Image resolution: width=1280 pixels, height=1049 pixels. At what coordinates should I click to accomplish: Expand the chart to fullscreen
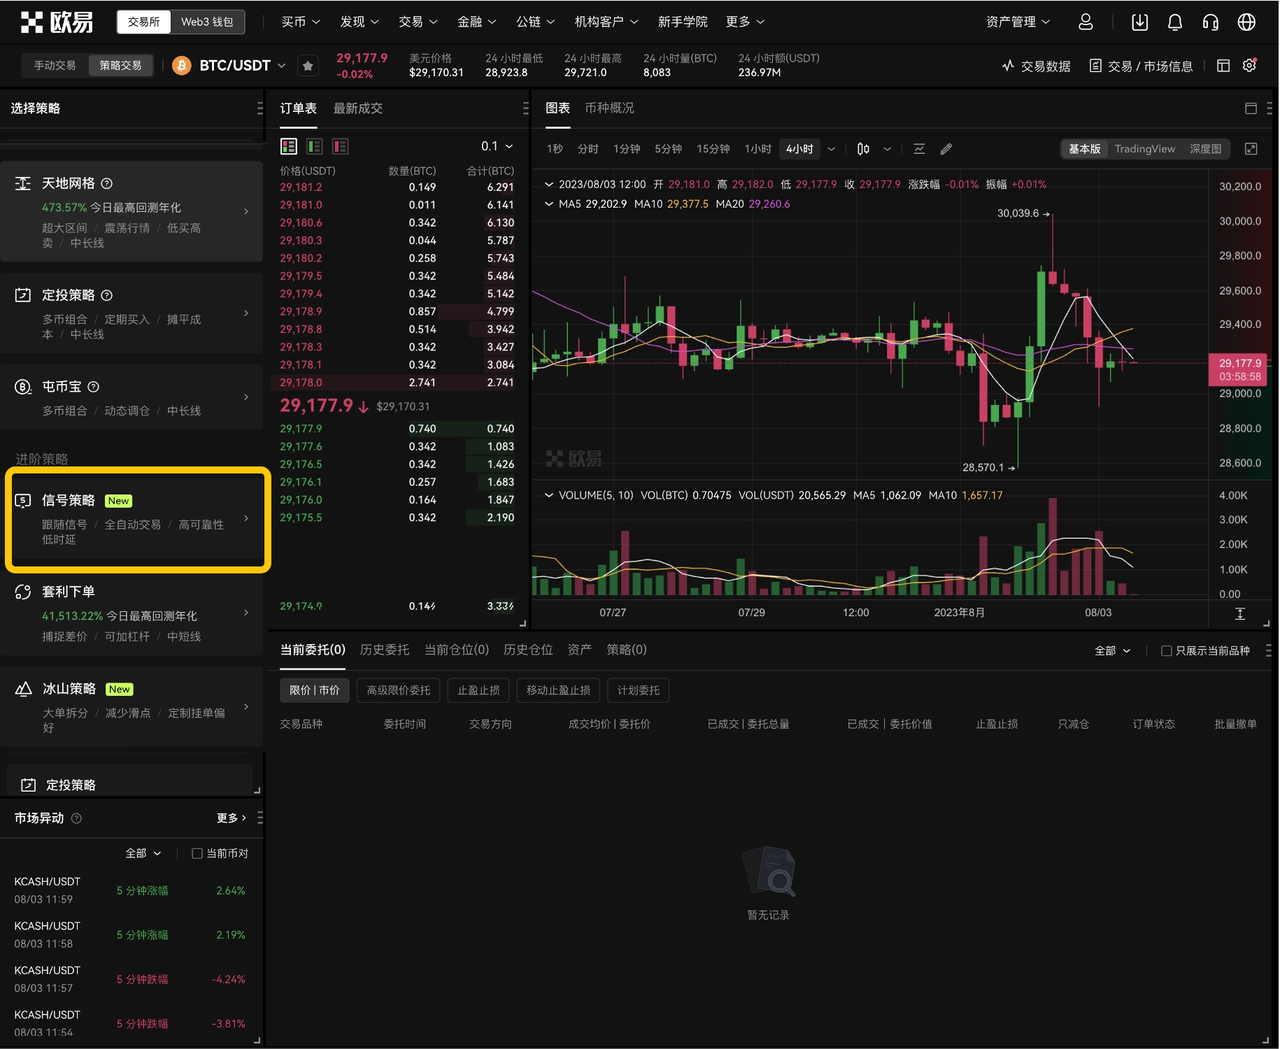pyautogui.click(x=1251, y=148)
